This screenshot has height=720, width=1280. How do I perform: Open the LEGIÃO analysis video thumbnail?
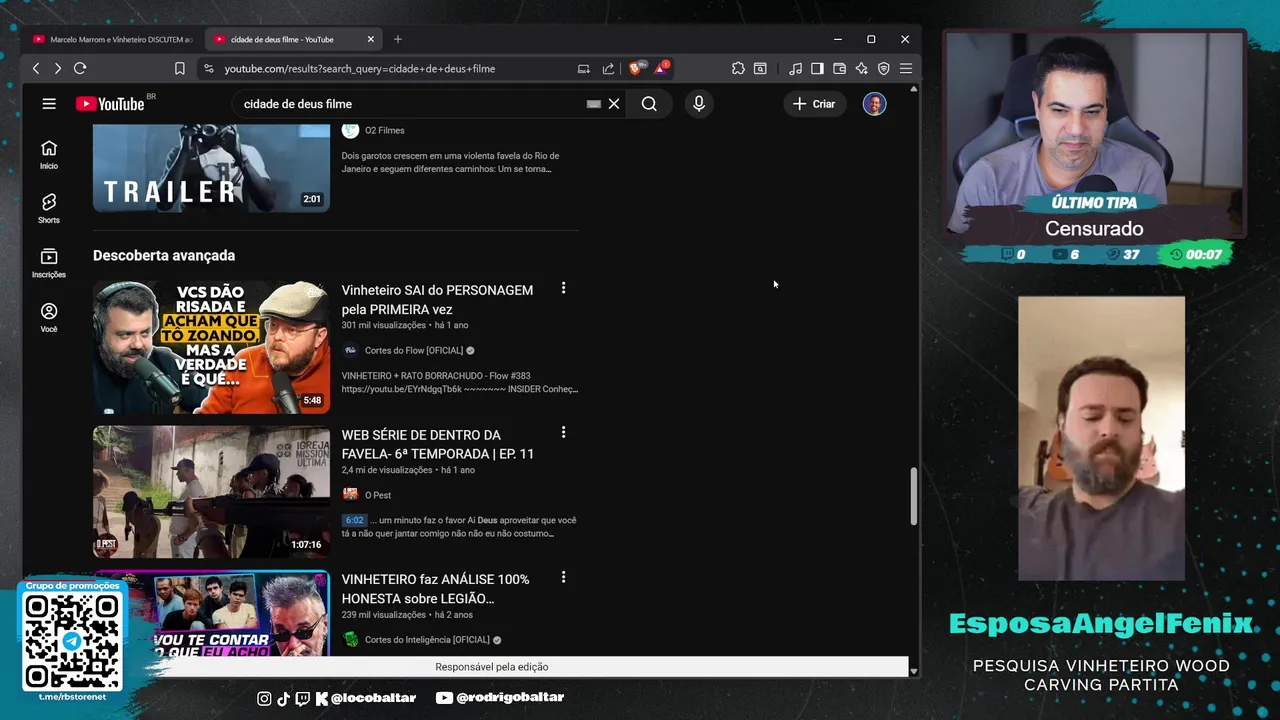point(211,613)
